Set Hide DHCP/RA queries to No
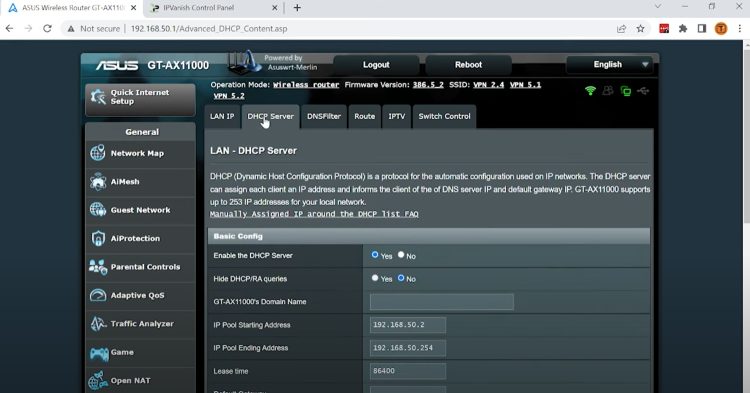 coord(401,278)
